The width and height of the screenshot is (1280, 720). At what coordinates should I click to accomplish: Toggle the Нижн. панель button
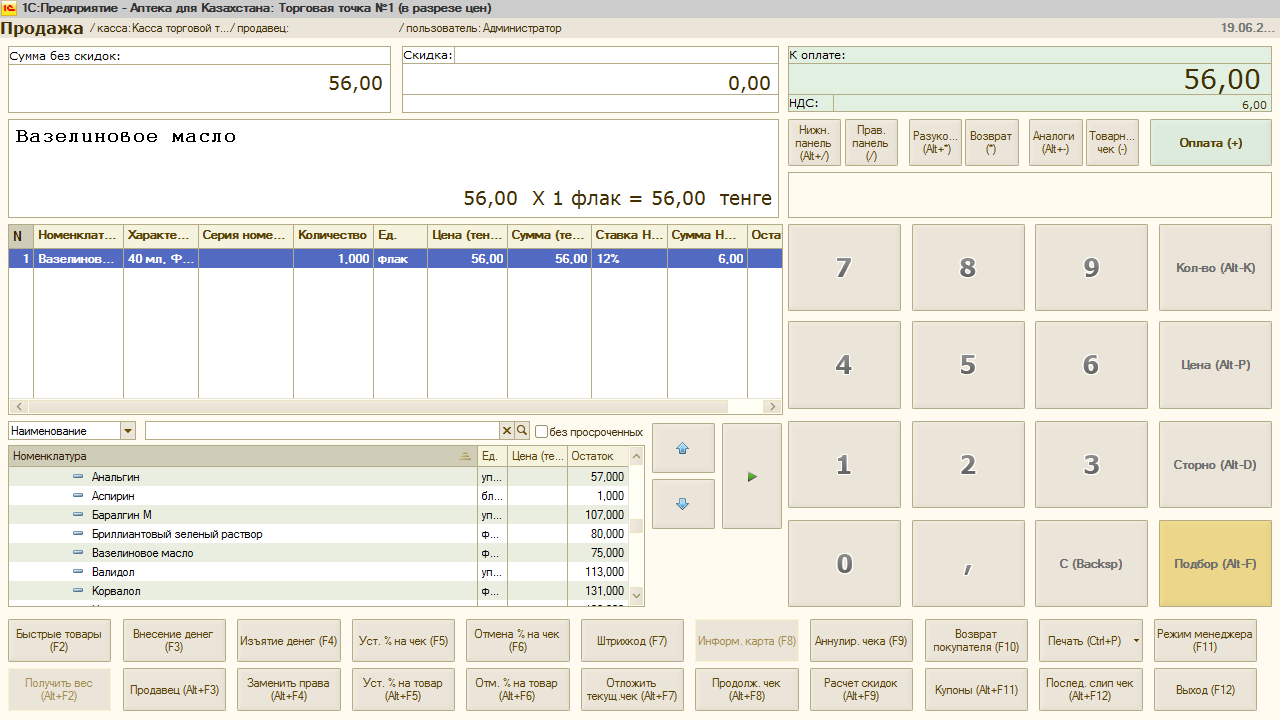pyautogui.click(x=814, y=143)
